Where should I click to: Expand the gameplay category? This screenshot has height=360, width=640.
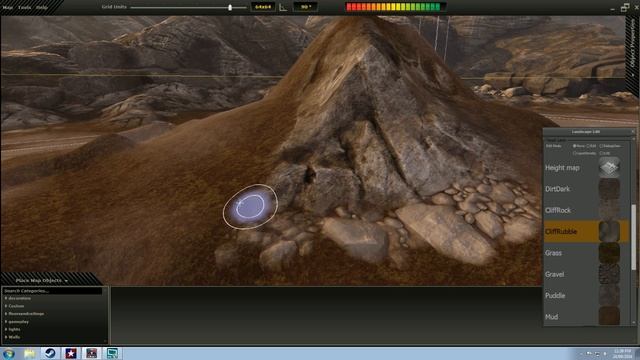(6, 322)
